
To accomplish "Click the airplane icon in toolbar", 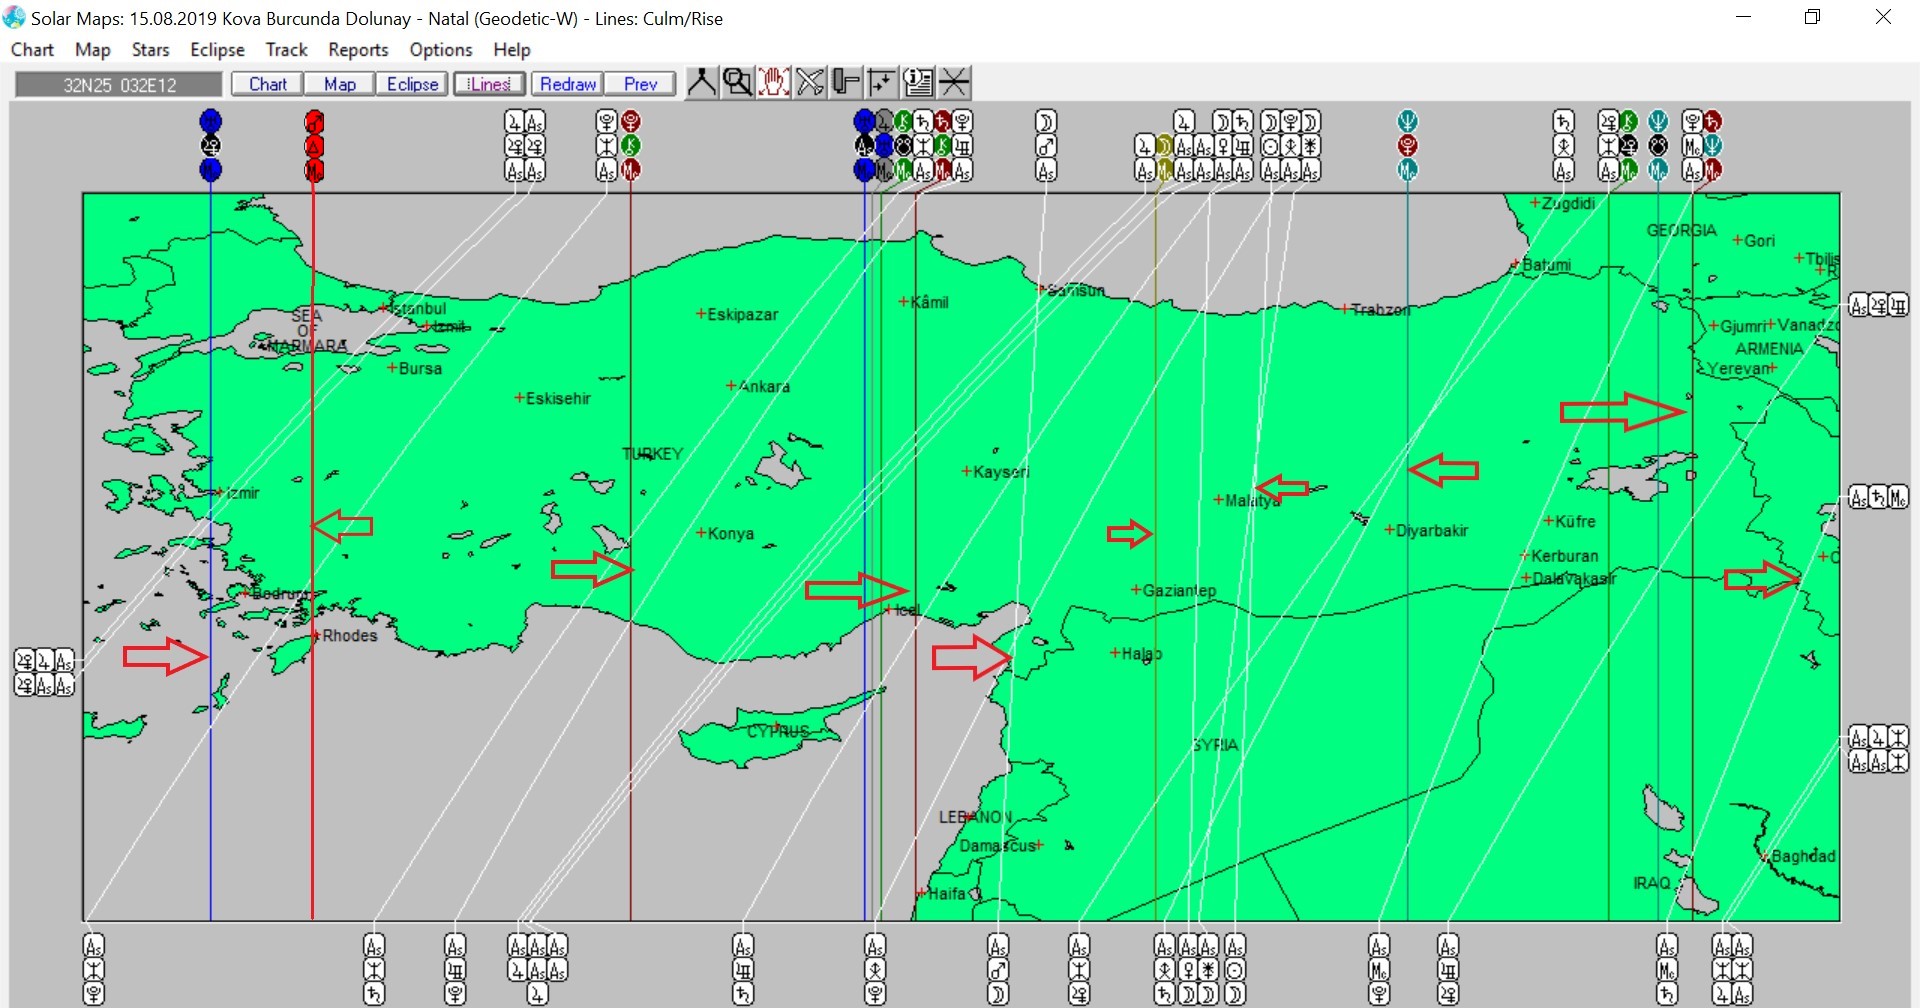I will pos(810,83).
